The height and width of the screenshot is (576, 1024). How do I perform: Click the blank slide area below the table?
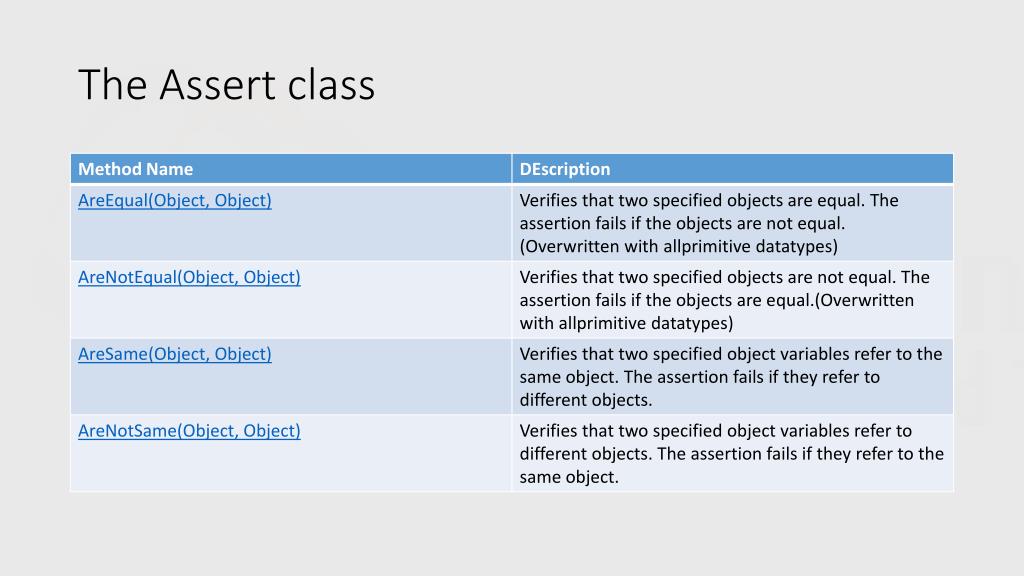(x=512, y=532)
